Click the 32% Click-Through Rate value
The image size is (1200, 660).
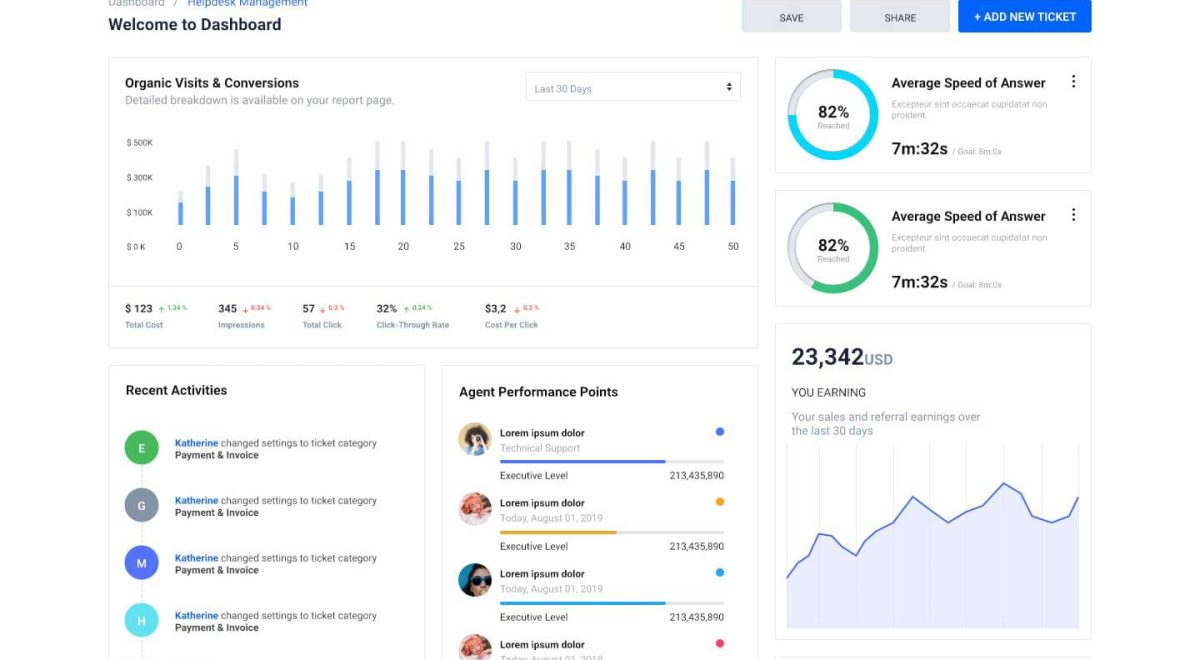pyautogui.click(x=386, y=309)
